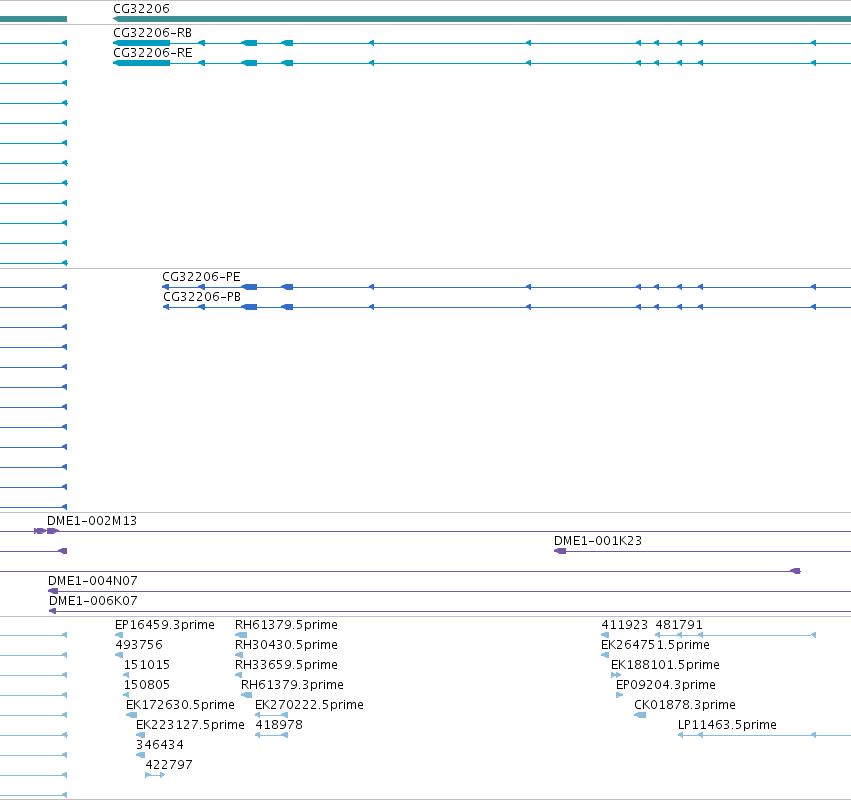Select transcript CG32206-RB label
This screenshot has height=800, width=851.
click(x=153, y=33)
